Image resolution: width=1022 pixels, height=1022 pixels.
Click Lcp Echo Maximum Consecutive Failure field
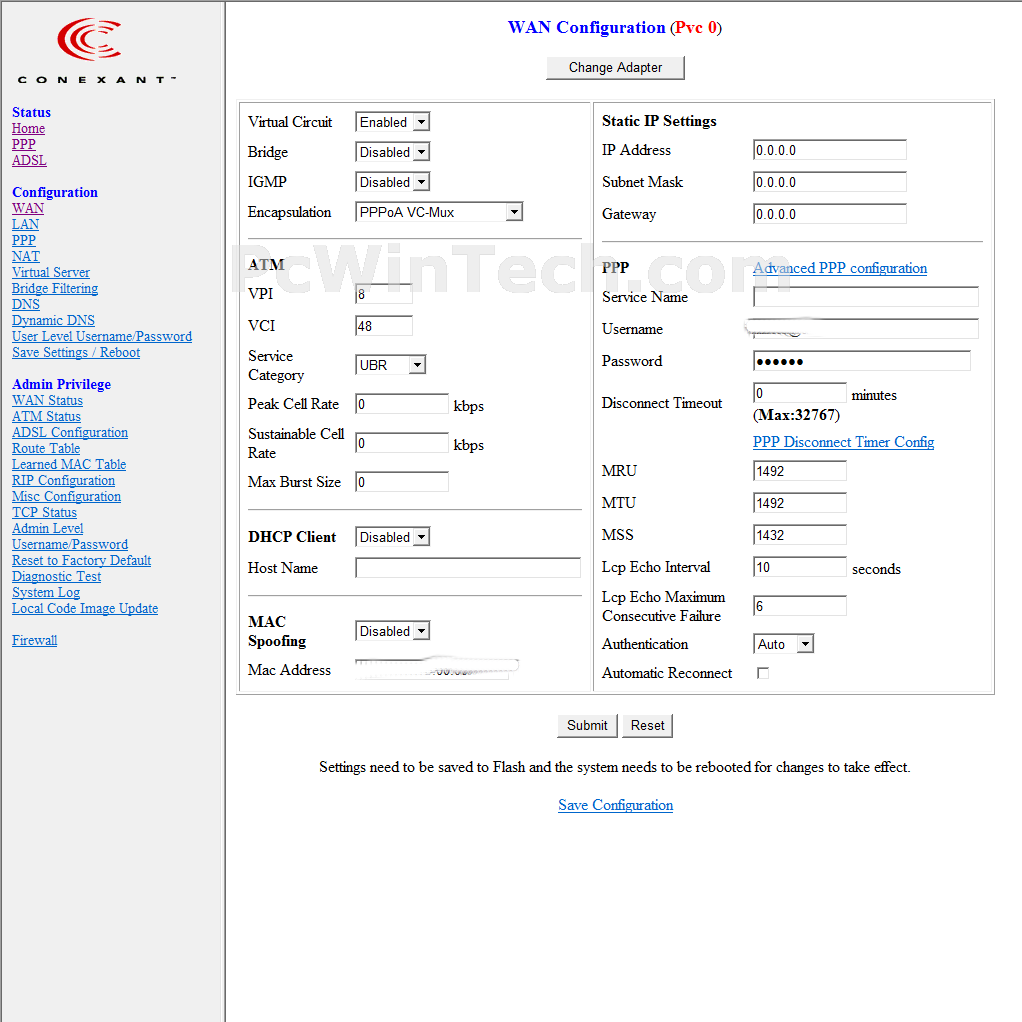click(x=800, y=606)
